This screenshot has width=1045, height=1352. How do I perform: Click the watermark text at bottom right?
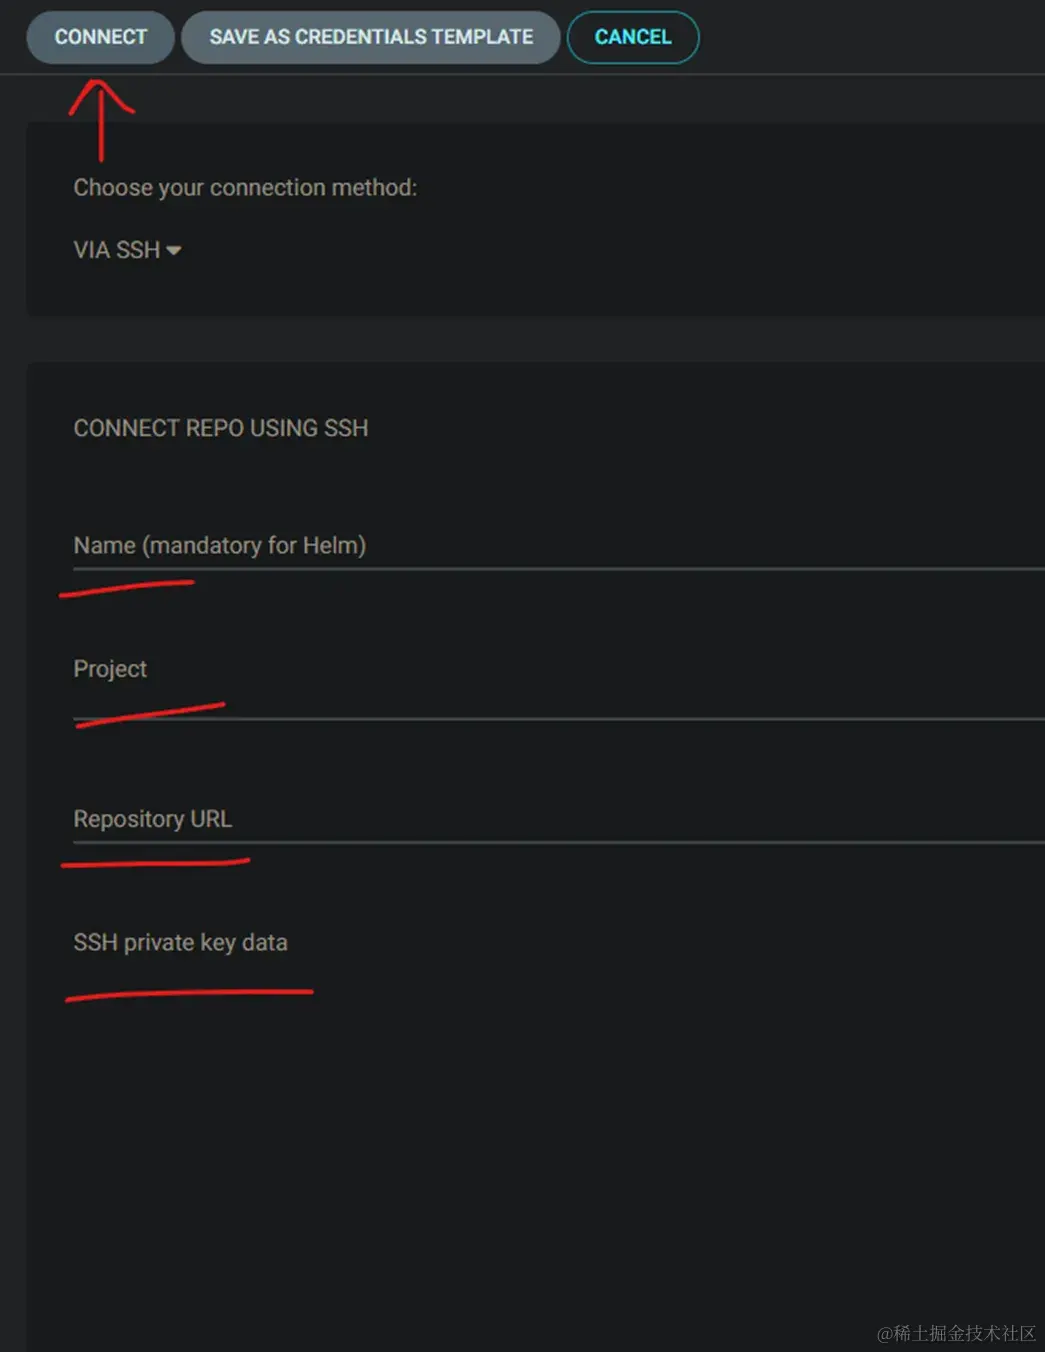(956, 1333)
